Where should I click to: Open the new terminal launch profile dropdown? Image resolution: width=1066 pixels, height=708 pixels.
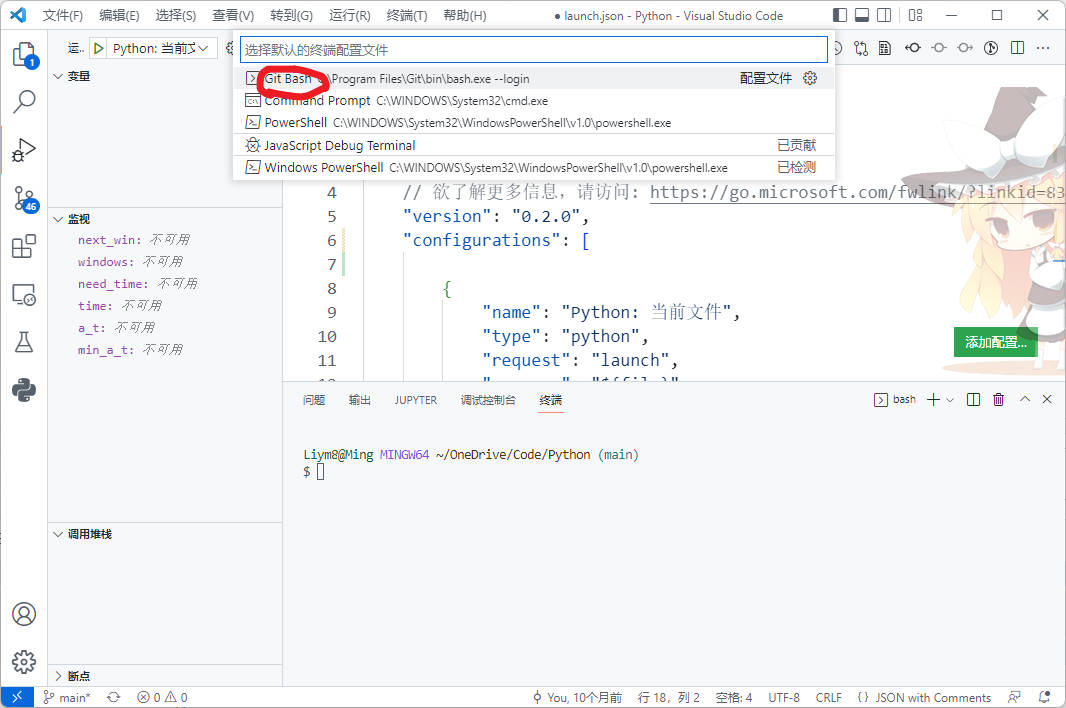(950, 400)
